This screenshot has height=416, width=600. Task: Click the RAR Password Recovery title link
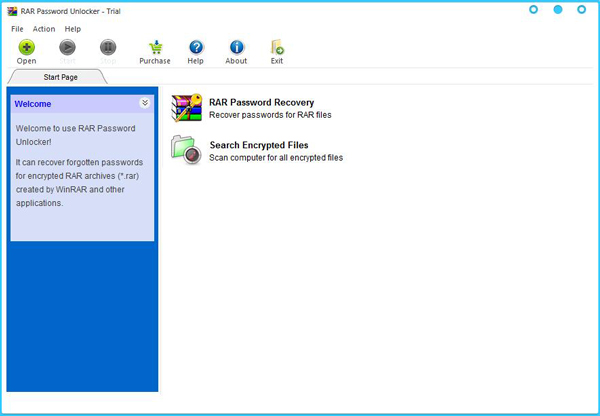coord(261,103)
